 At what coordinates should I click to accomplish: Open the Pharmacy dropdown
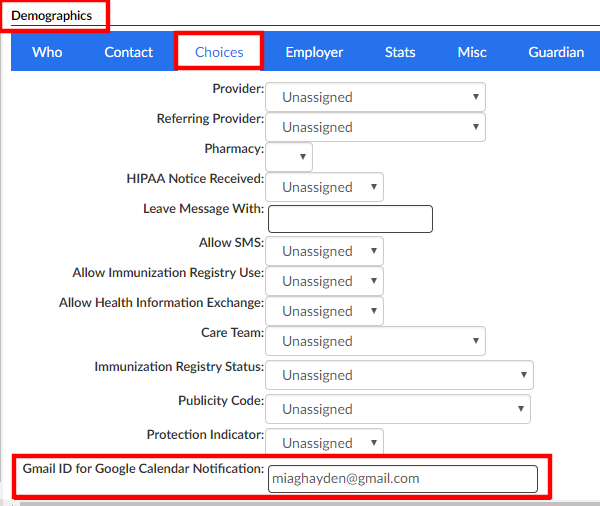pos(289,157)
